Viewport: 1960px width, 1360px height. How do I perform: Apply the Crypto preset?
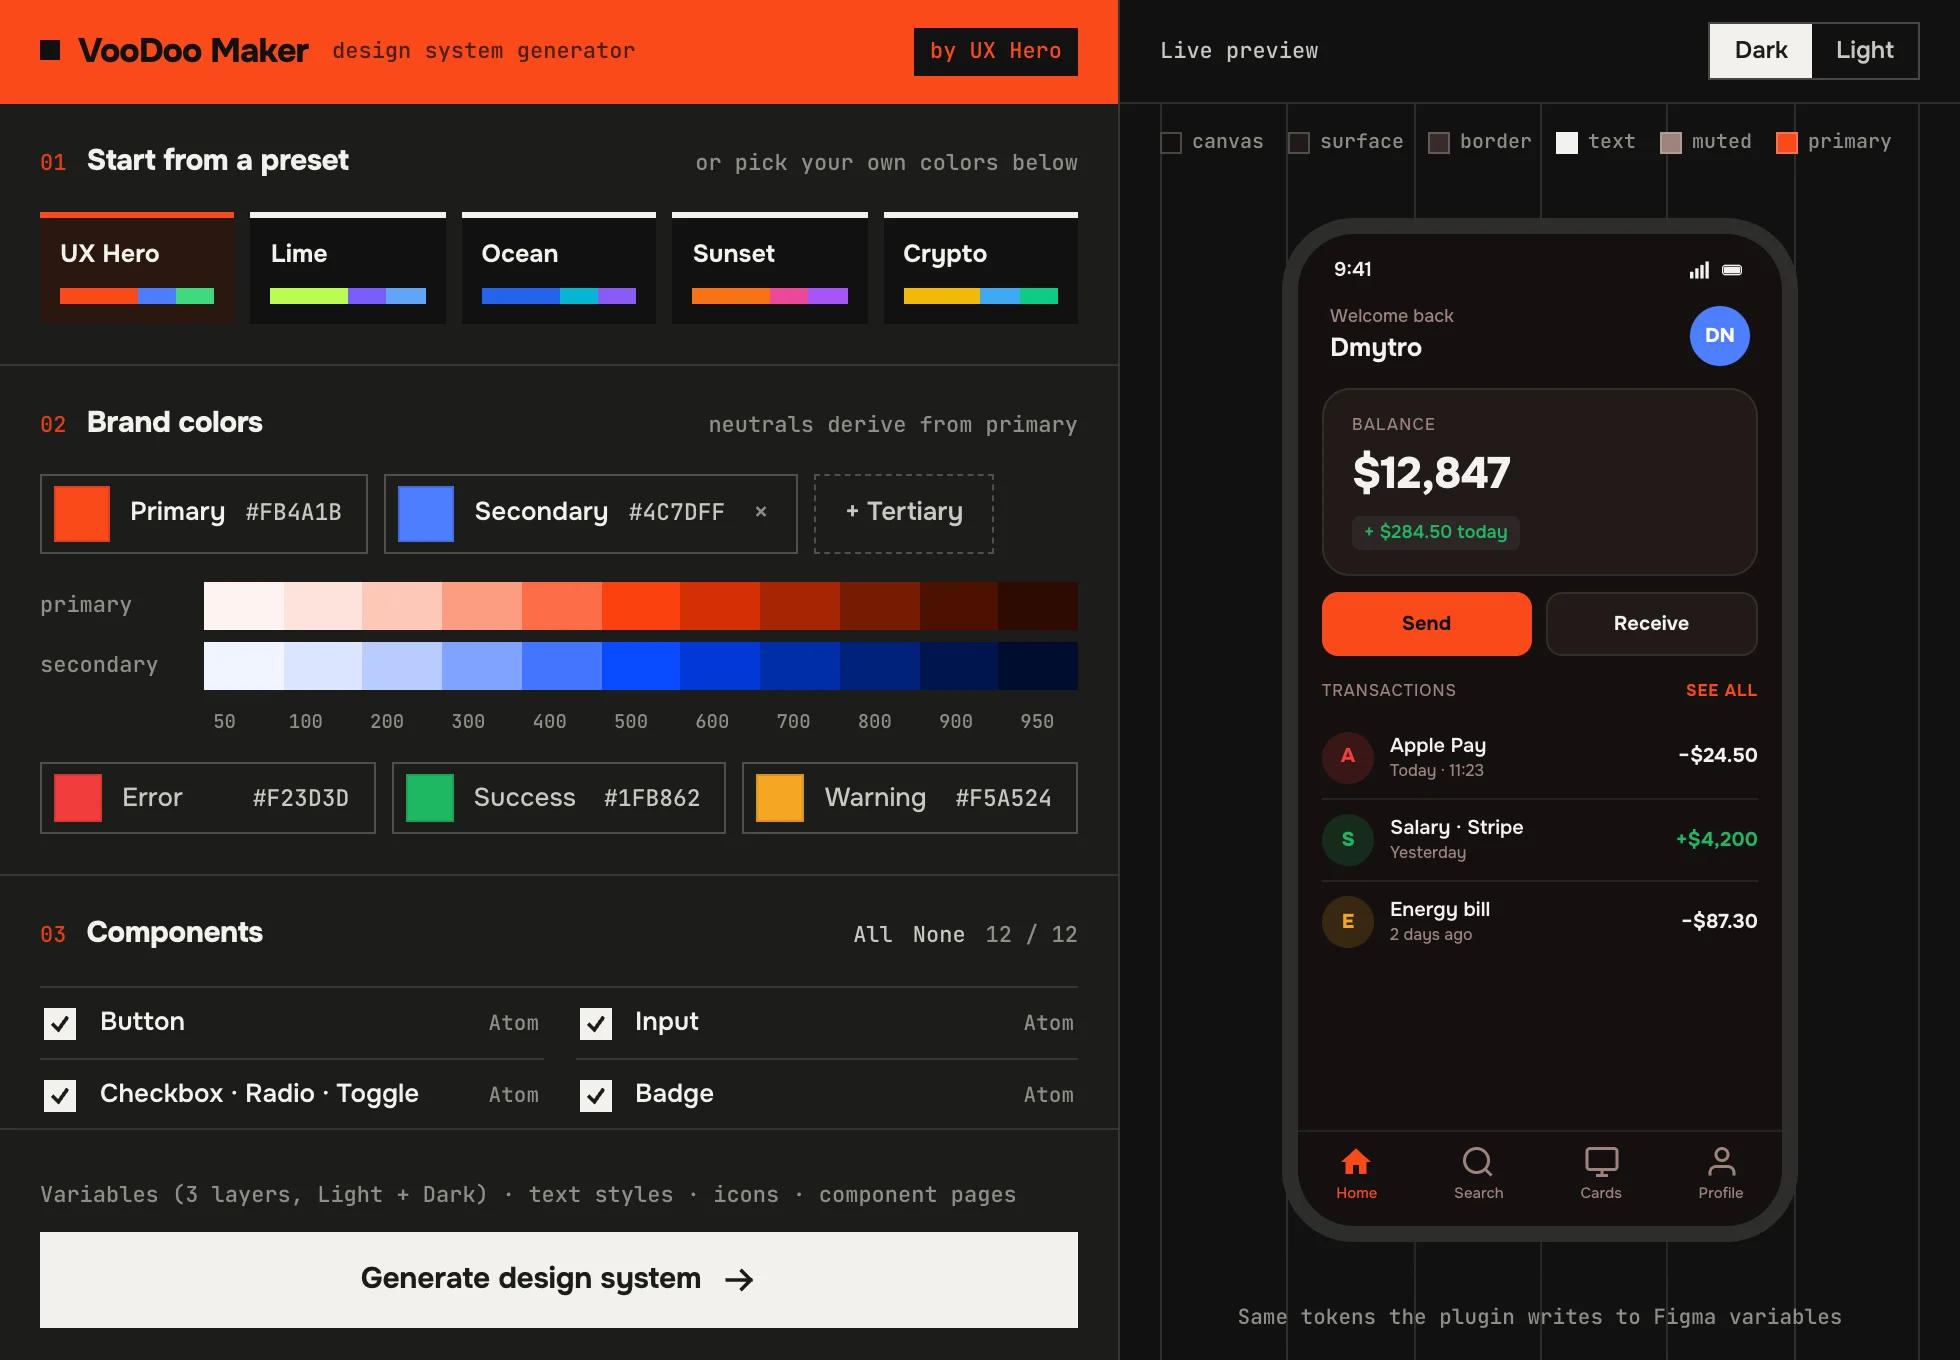[x=981, y=268]
